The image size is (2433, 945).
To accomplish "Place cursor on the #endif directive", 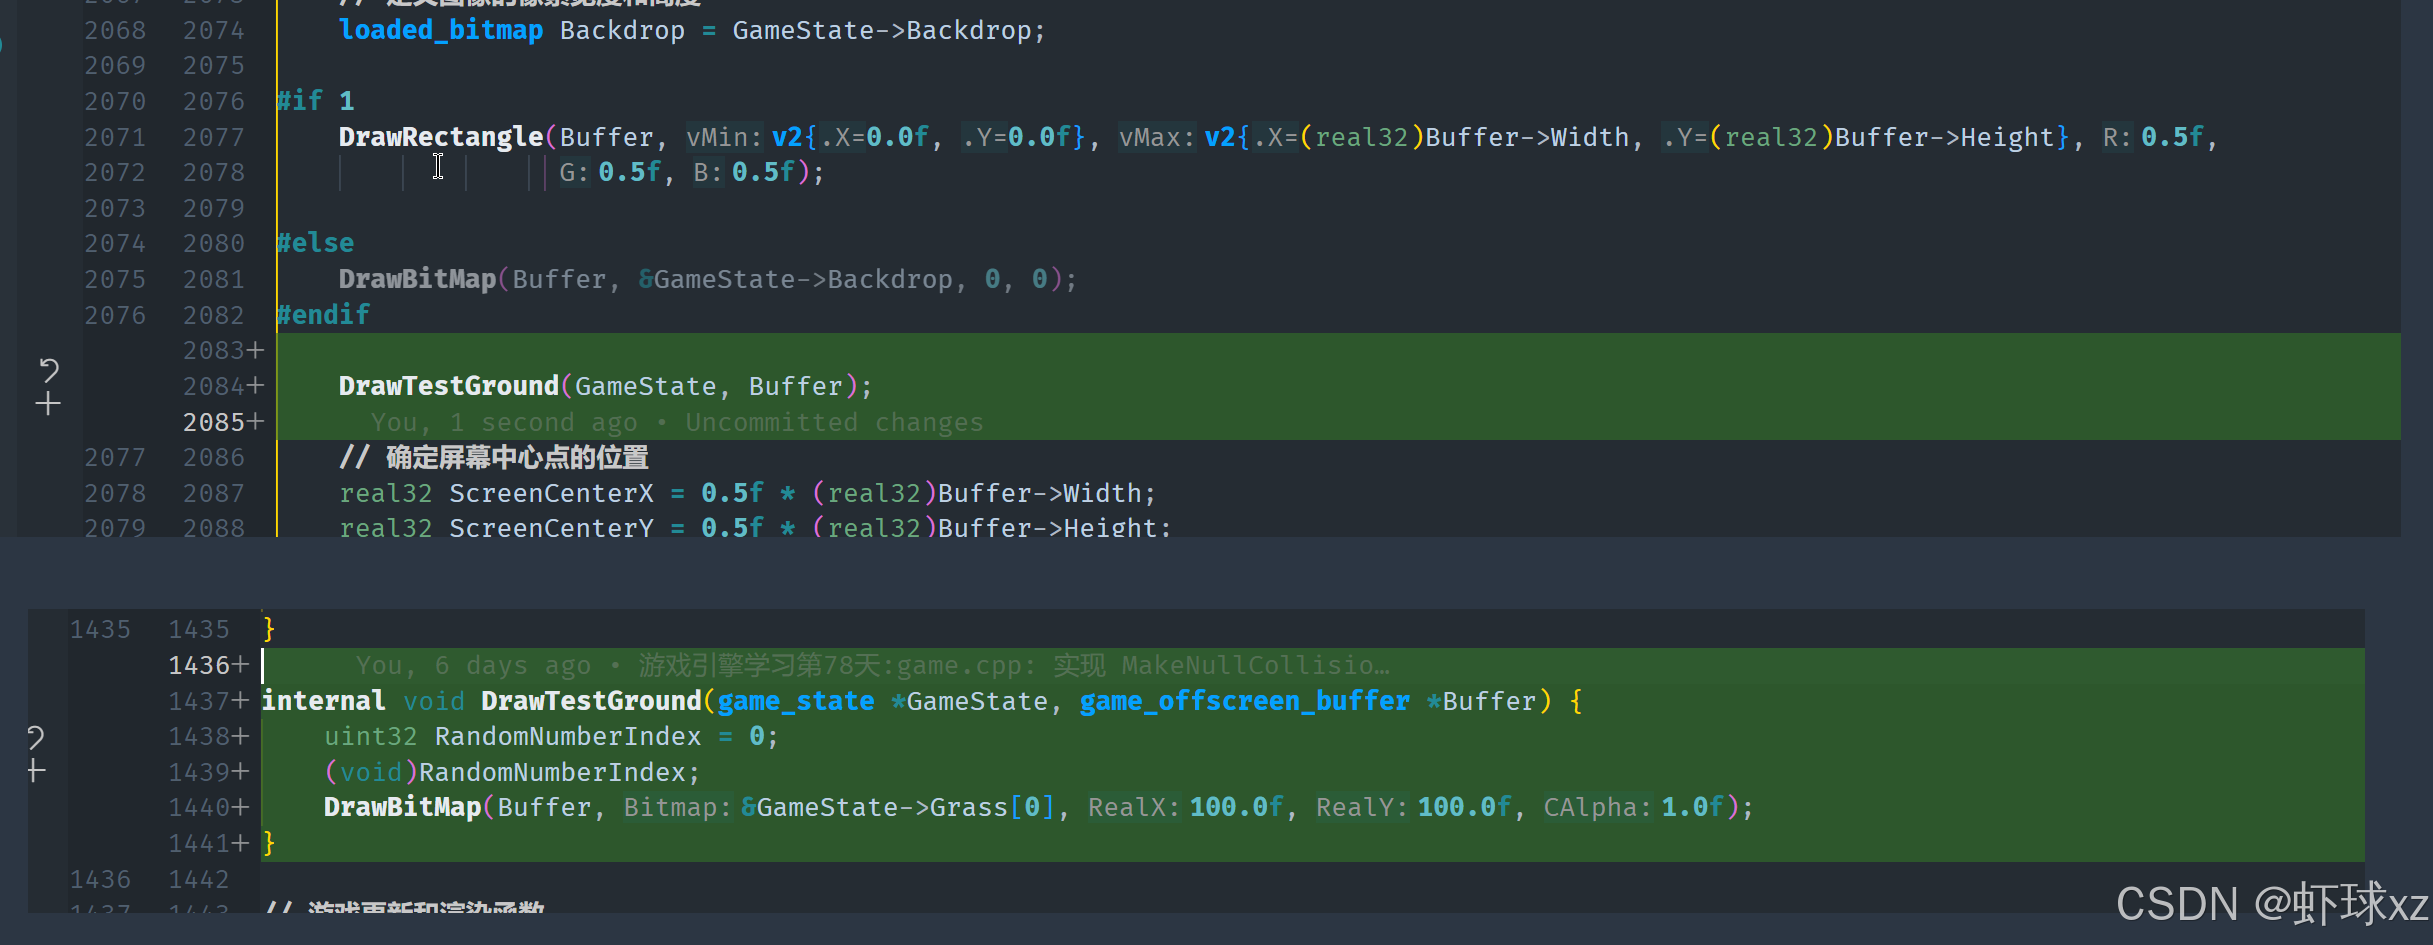I will tap(323, 315).
